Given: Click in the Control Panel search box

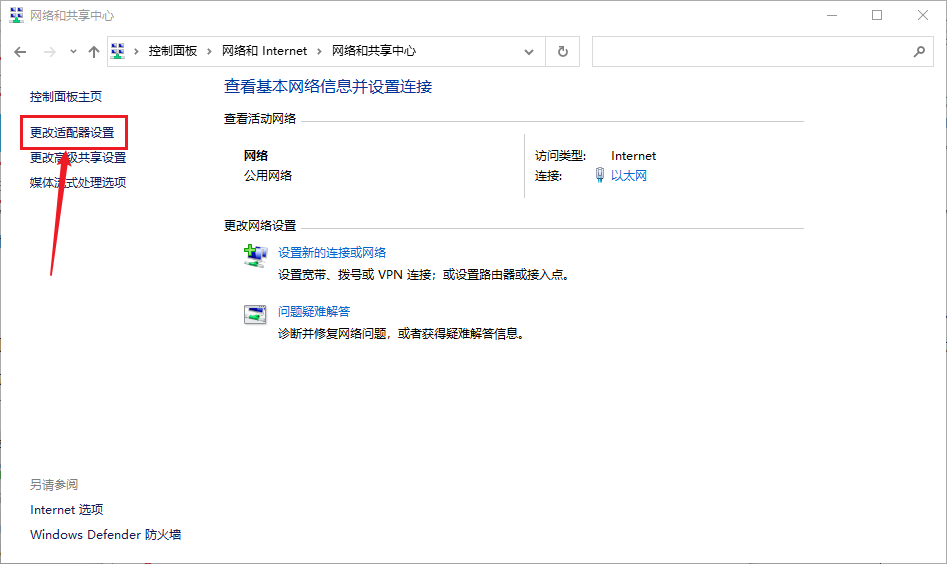Looking at the screenshot, I should [750, 51].
